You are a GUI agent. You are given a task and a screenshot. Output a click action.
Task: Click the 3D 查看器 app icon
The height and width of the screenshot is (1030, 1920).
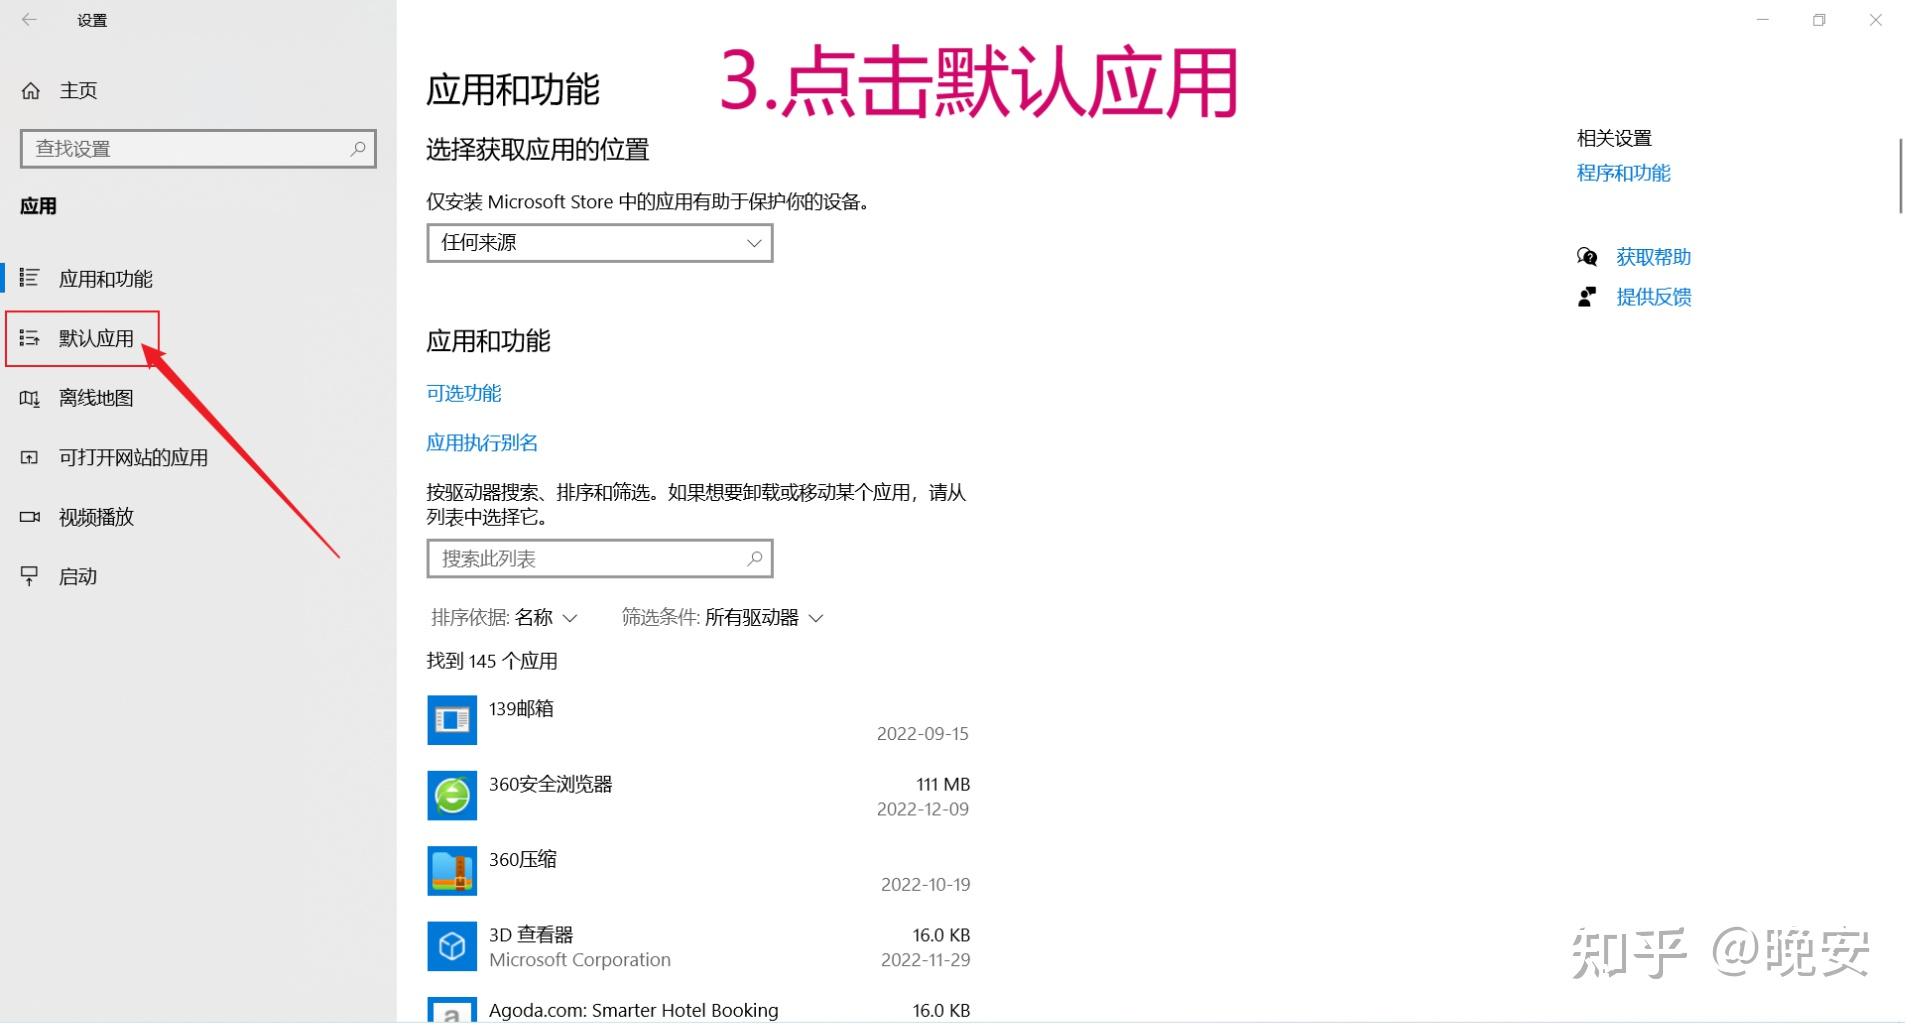pyautogui.click(x=451, y=945)
